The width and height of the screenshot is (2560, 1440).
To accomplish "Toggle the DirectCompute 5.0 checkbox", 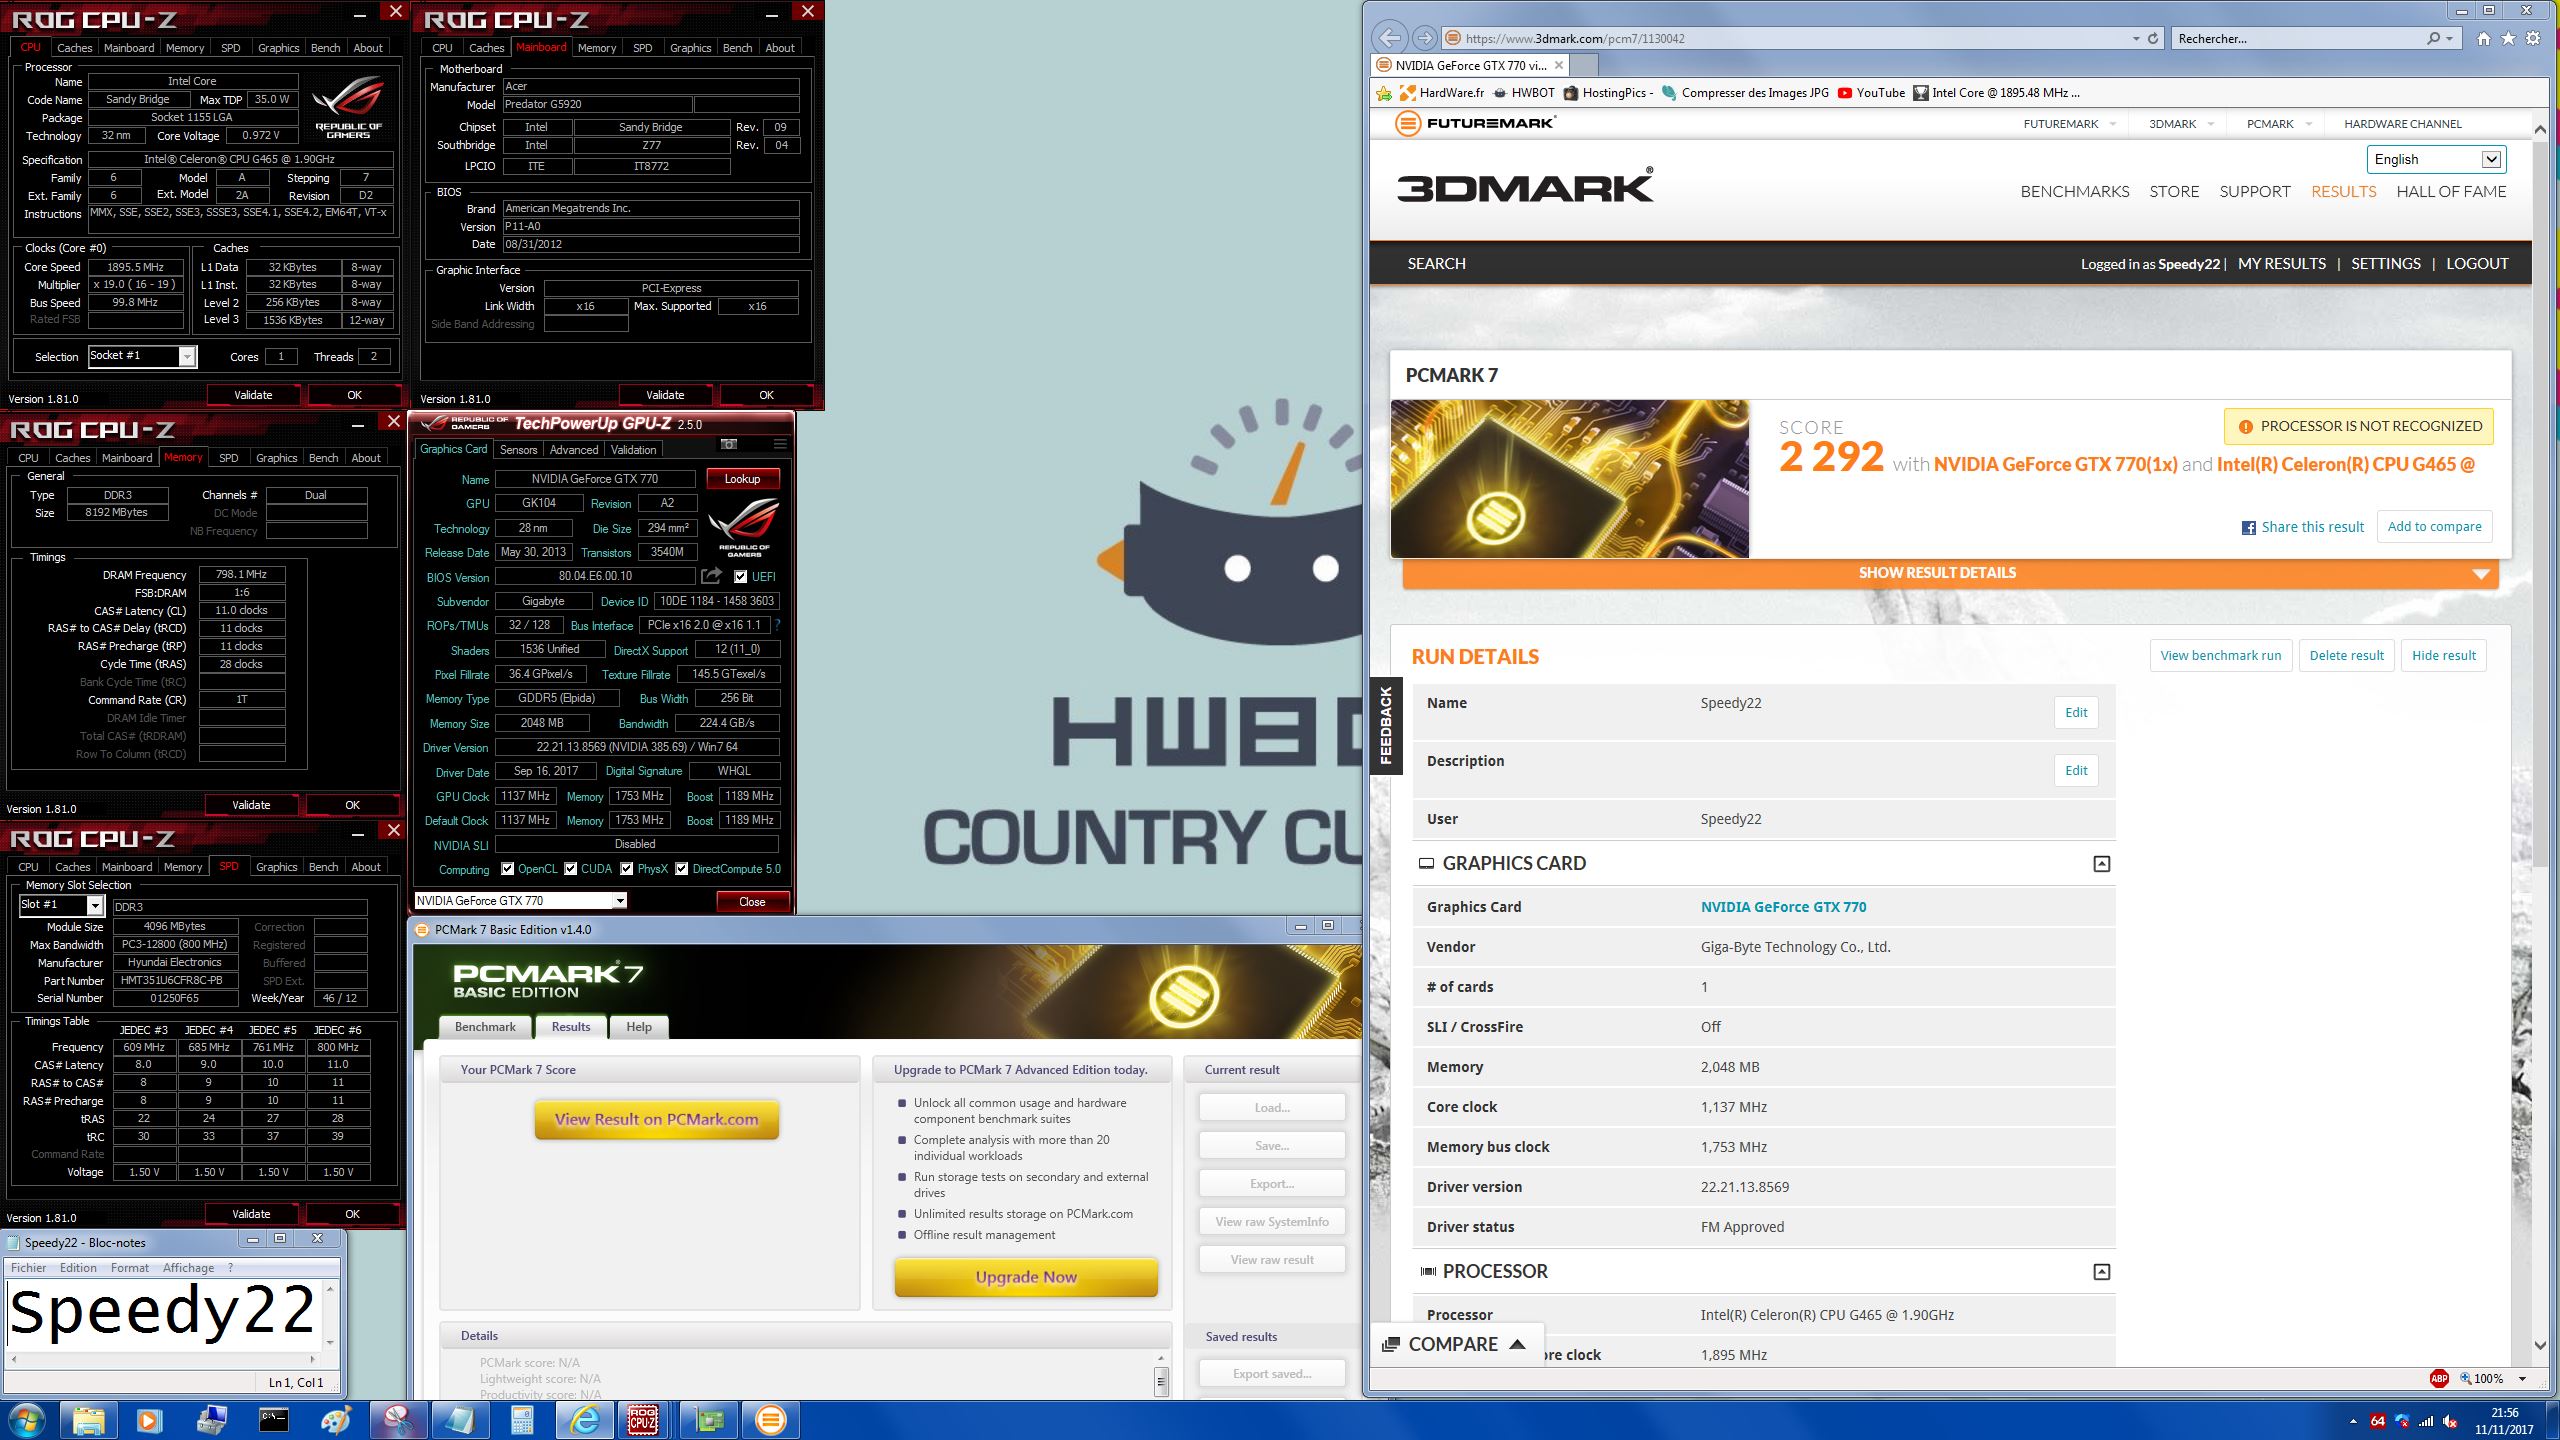I will 681,869.
